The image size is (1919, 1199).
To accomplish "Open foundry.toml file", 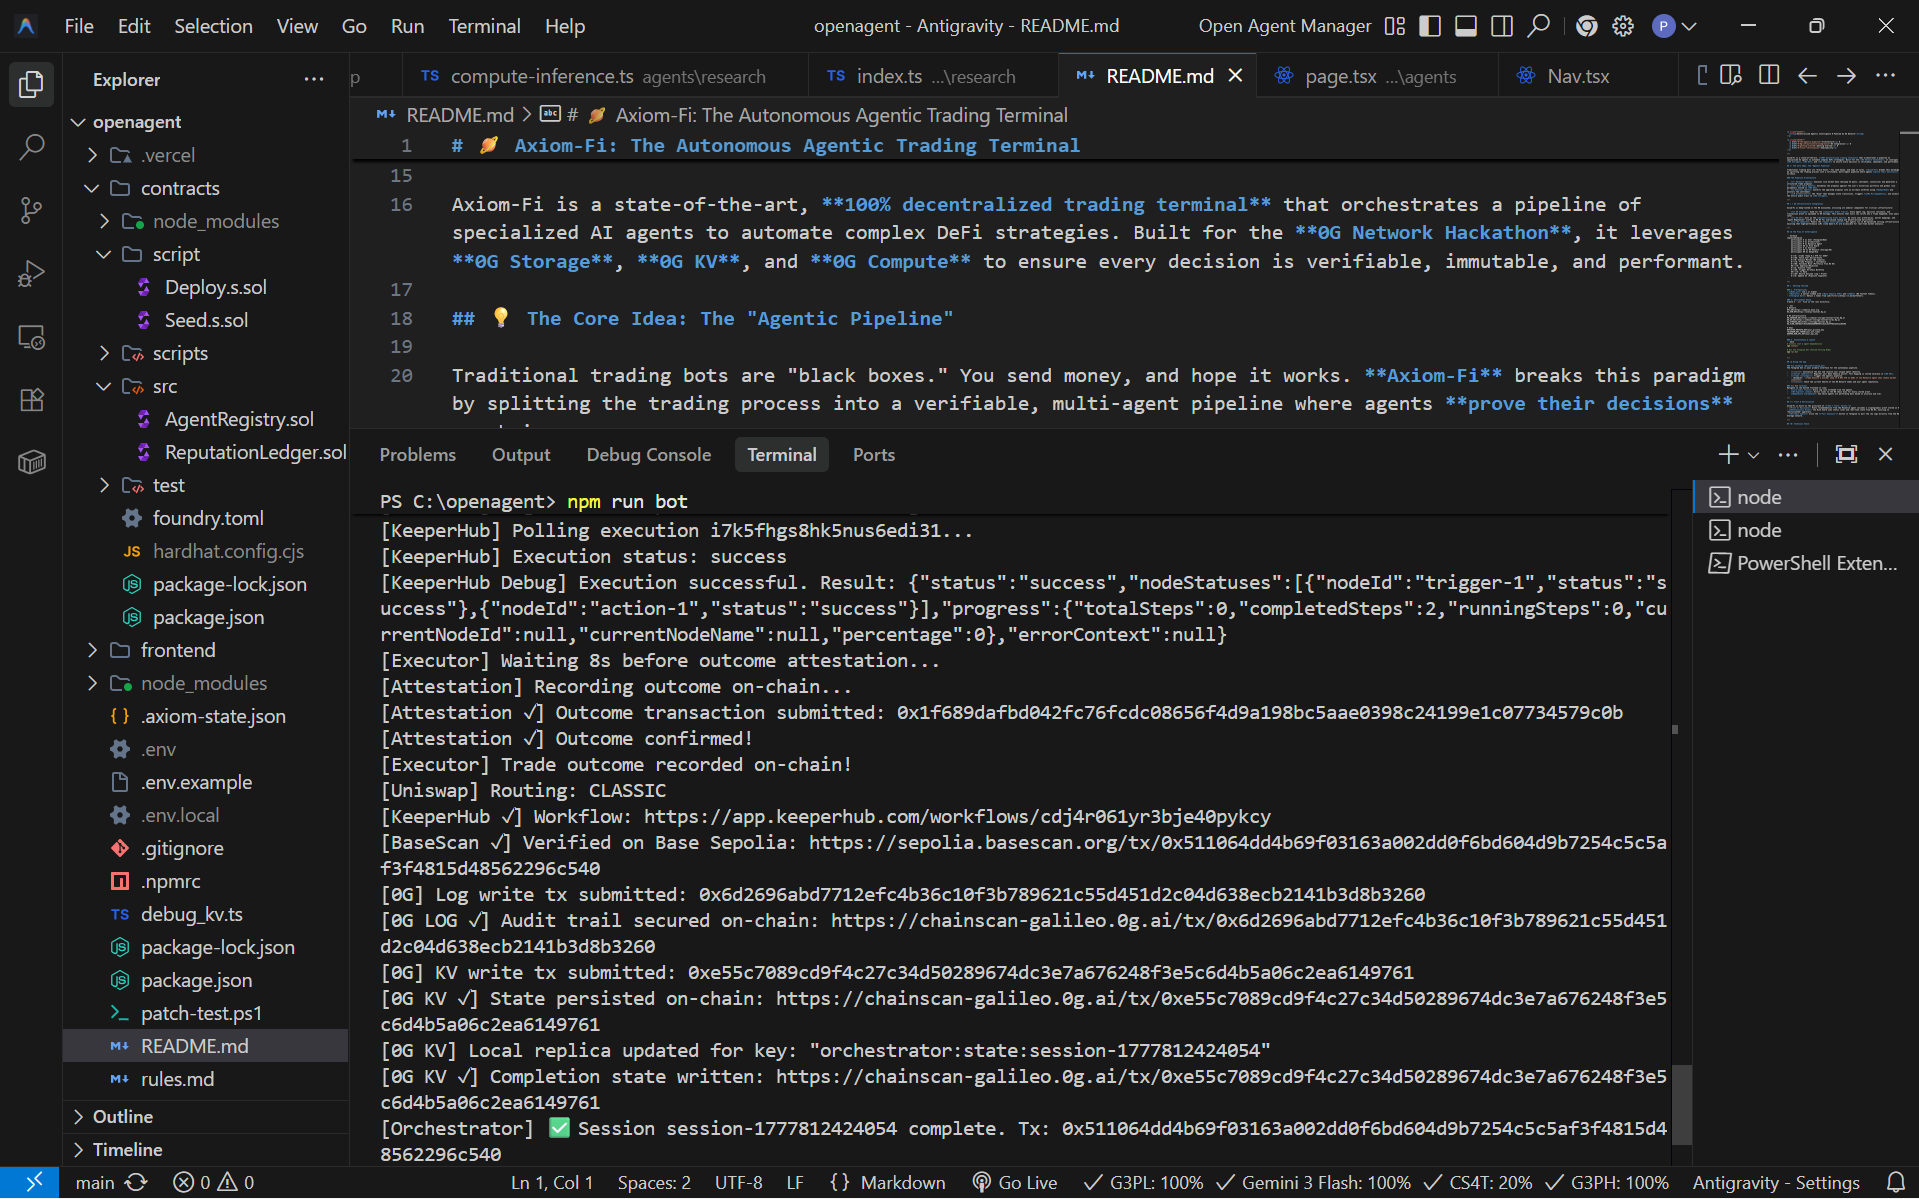I will (208, 518).
